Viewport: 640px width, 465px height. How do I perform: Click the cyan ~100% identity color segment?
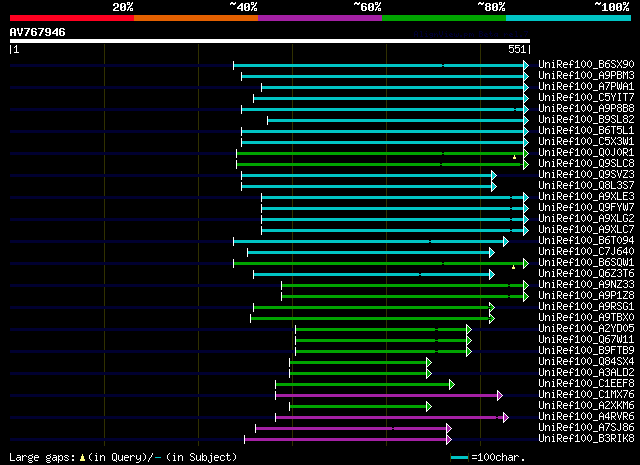(569, 18)
